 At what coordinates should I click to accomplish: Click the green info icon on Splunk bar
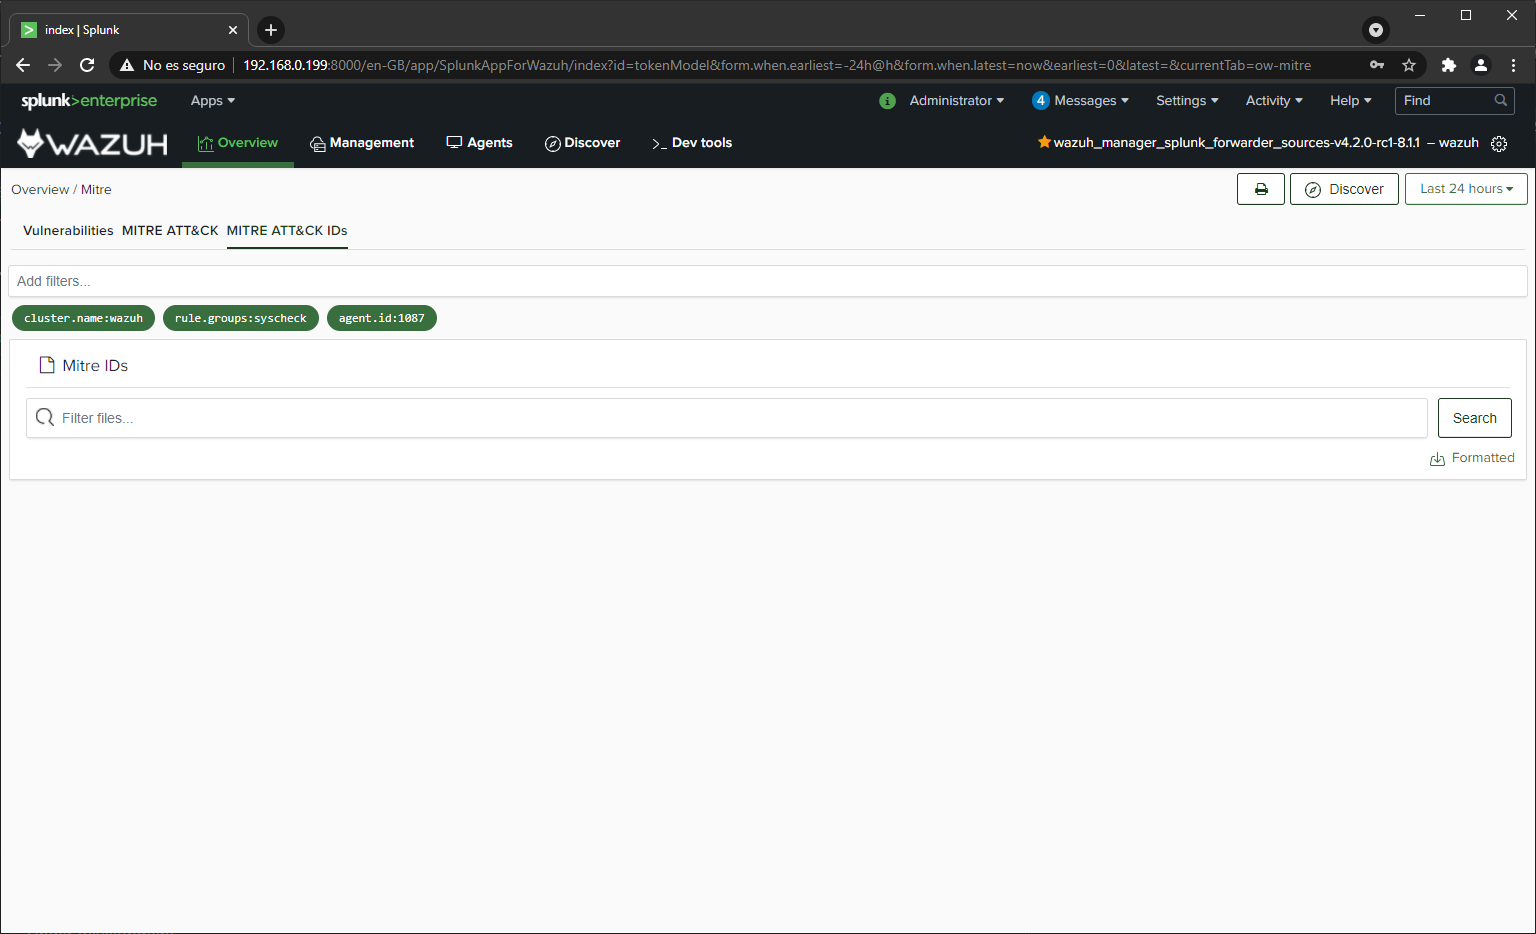(x=887, y=100)
